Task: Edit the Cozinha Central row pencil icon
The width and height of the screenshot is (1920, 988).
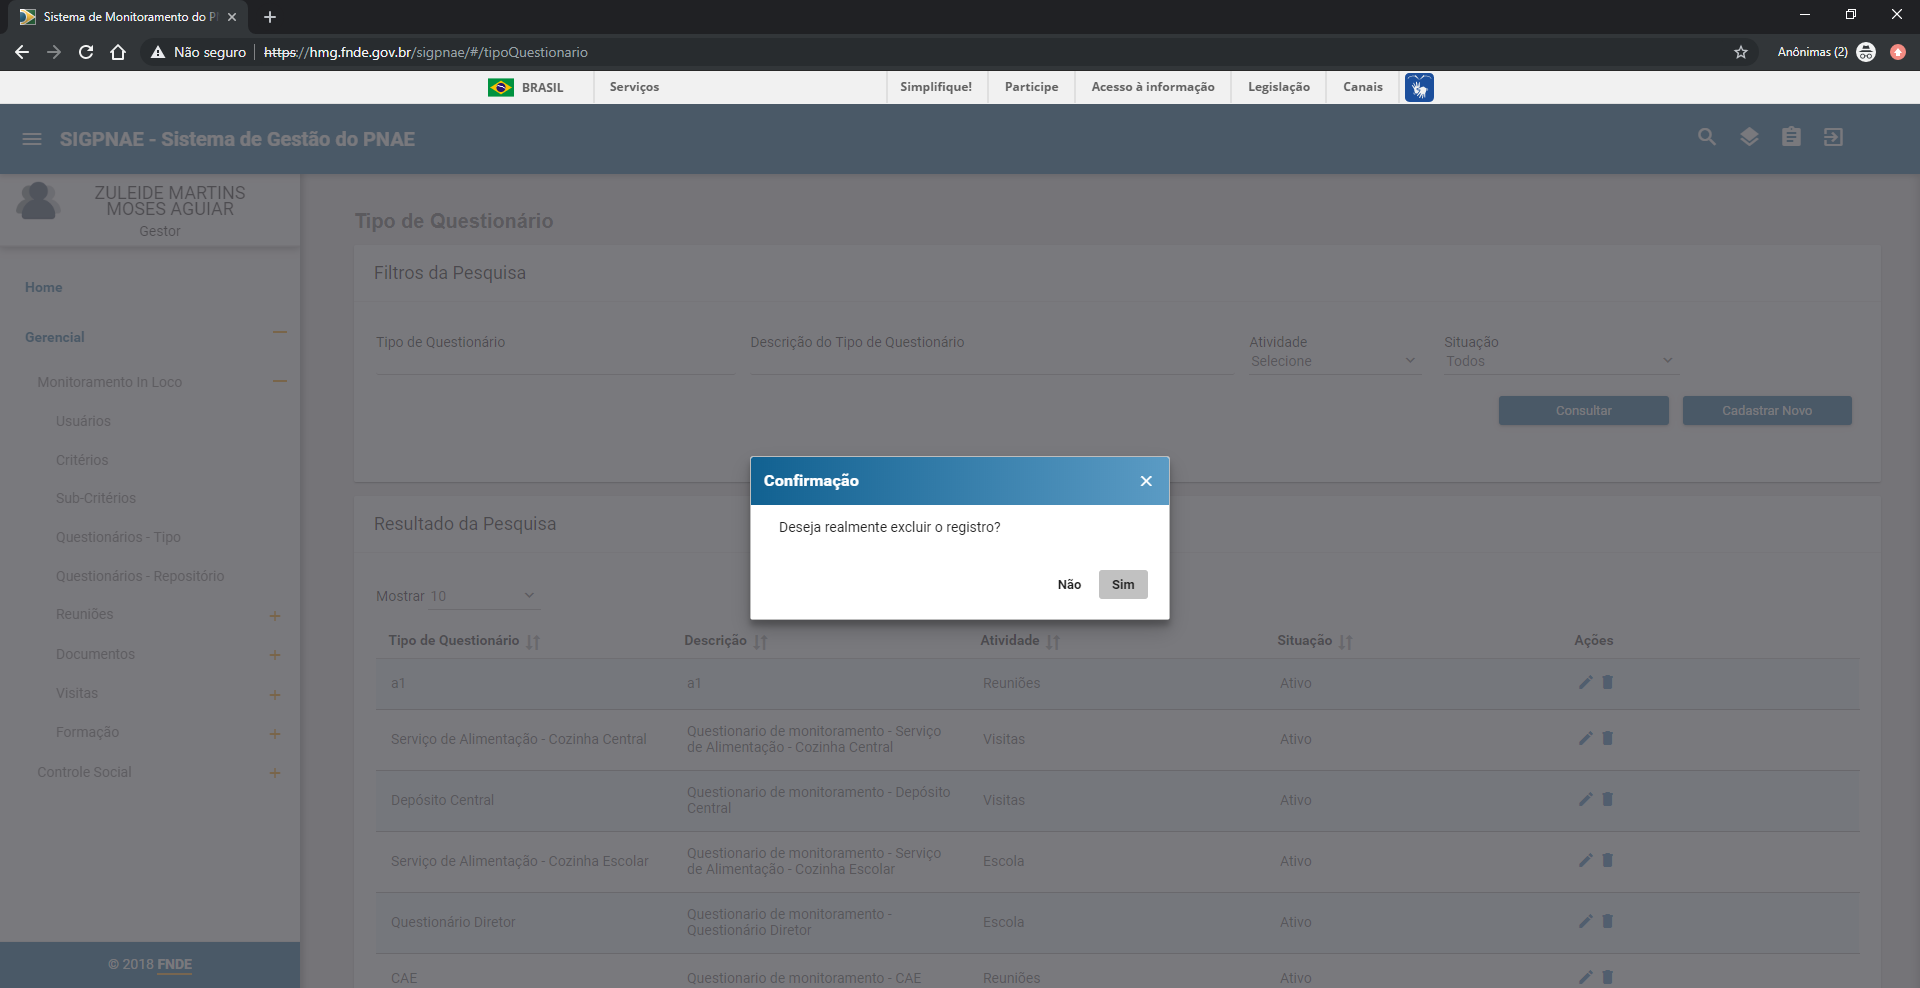Action: click(x=1585, y=738)
